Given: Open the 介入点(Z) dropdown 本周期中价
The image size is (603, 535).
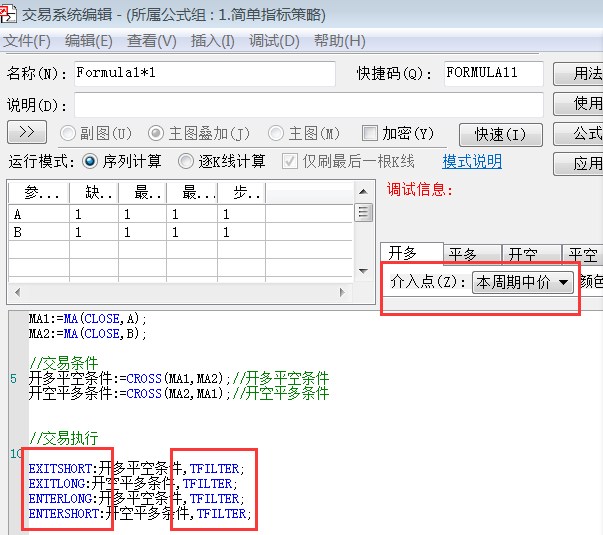Looking at the screenshot, I should click(x=523, y=283).
